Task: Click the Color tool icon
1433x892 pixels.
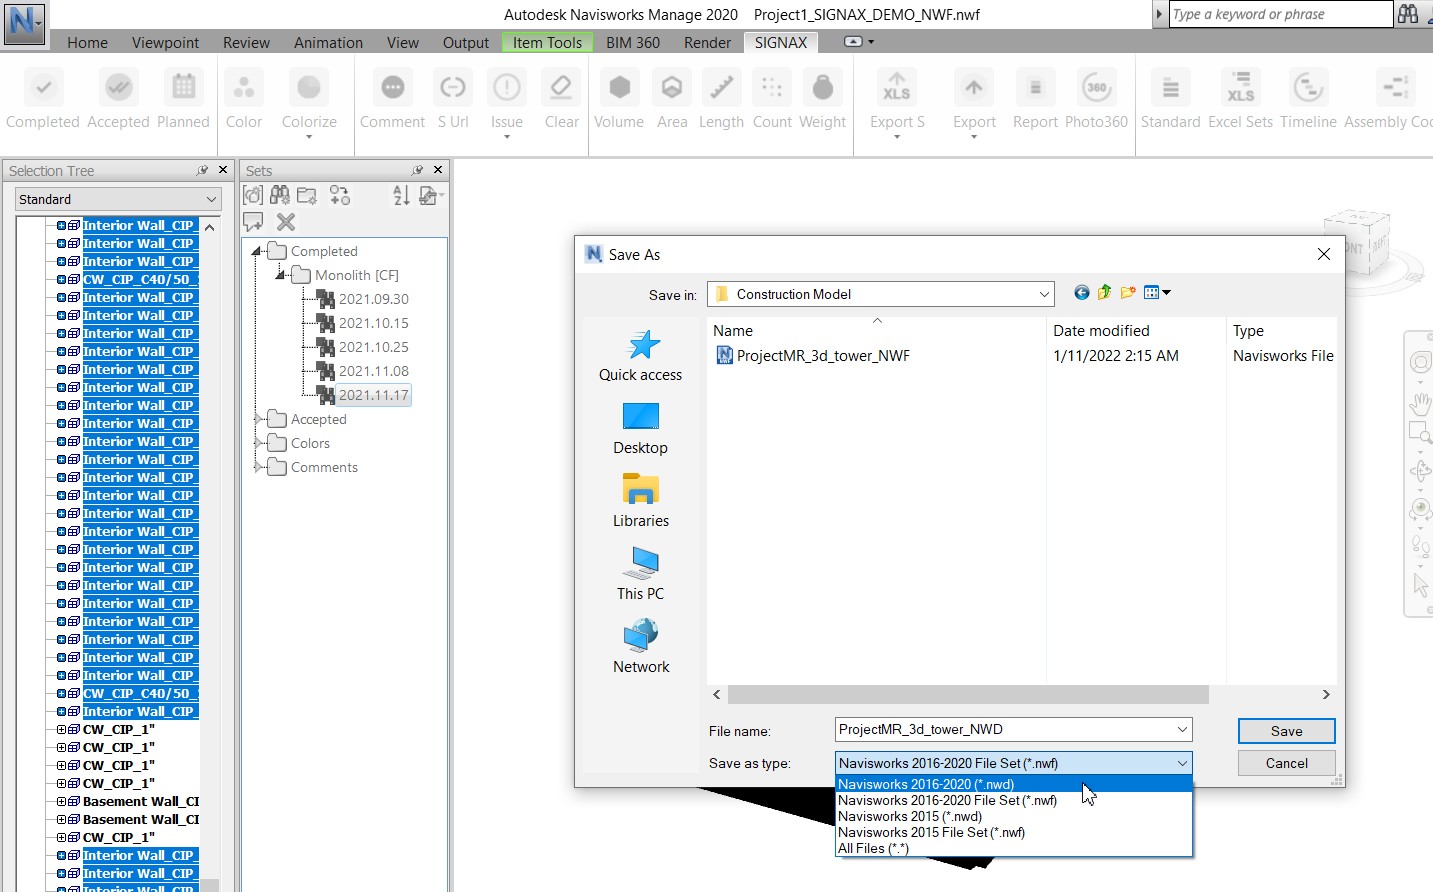Action: (244, 88)
